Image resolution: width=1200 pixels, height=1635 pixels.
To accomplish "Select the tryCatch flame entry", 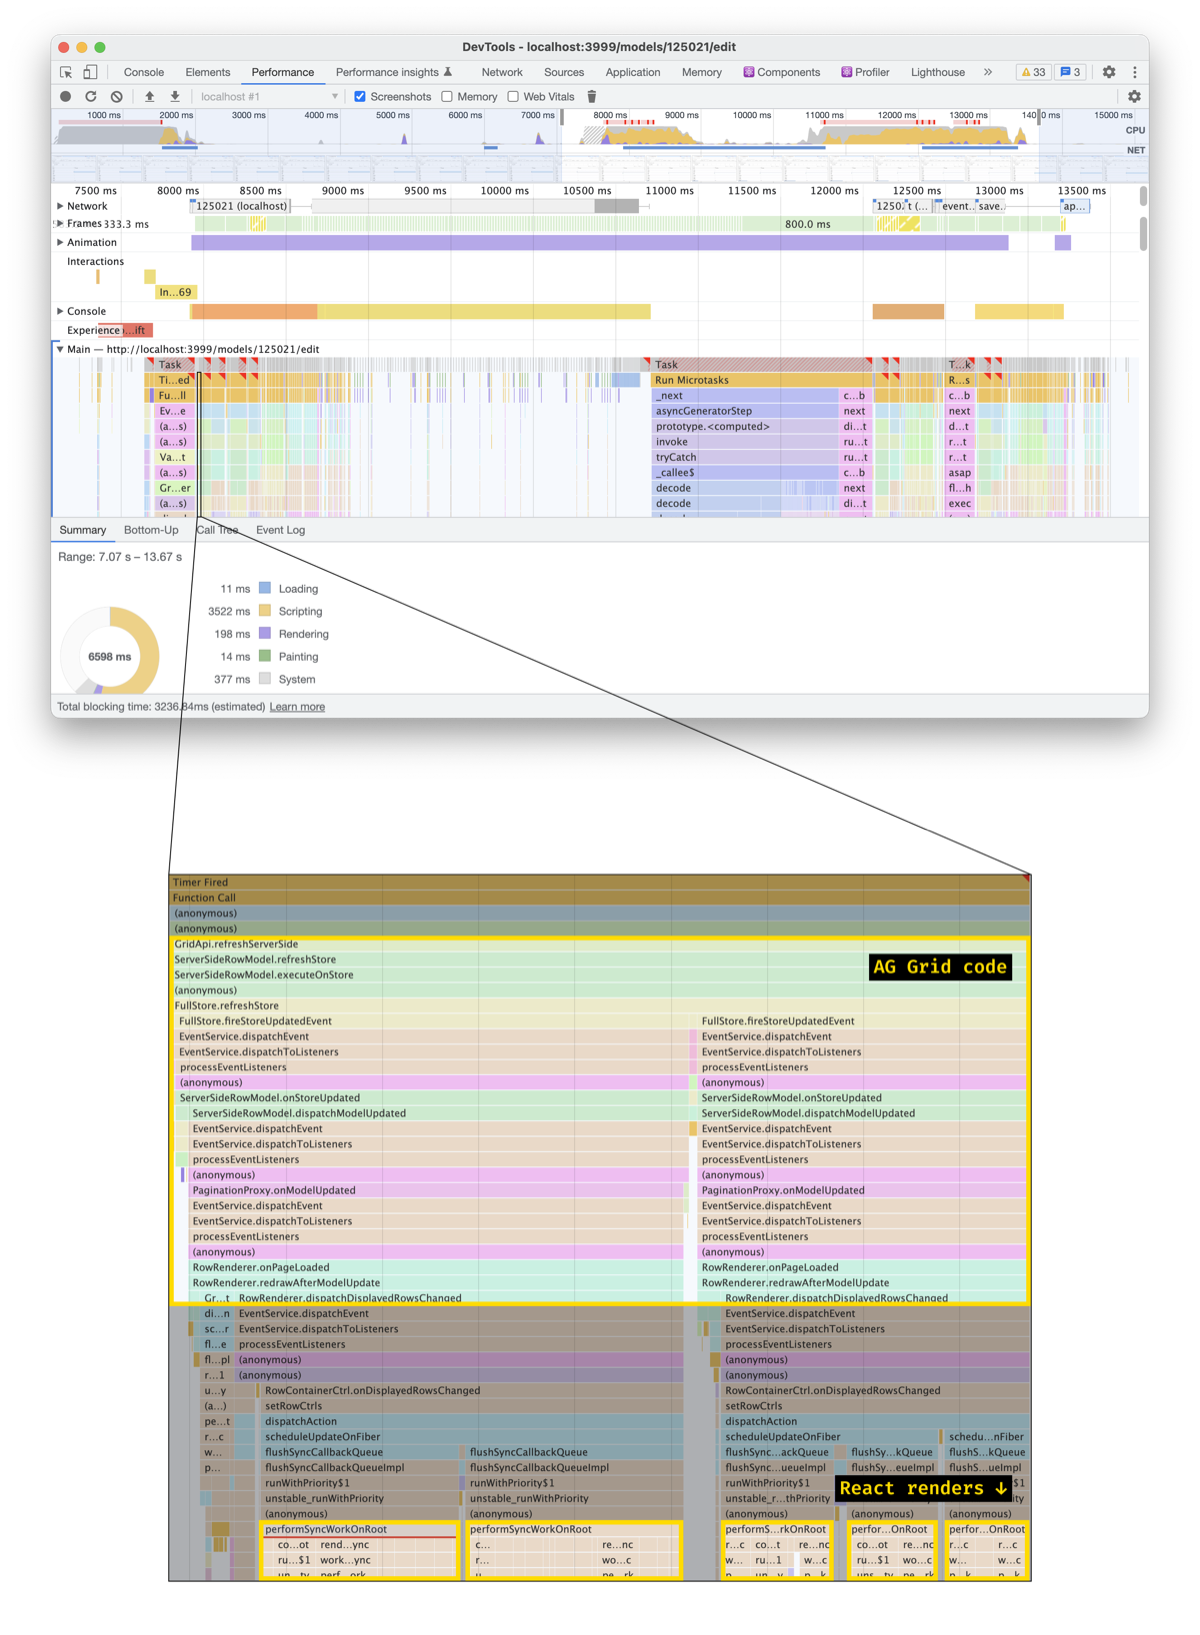I will (745, 457).
